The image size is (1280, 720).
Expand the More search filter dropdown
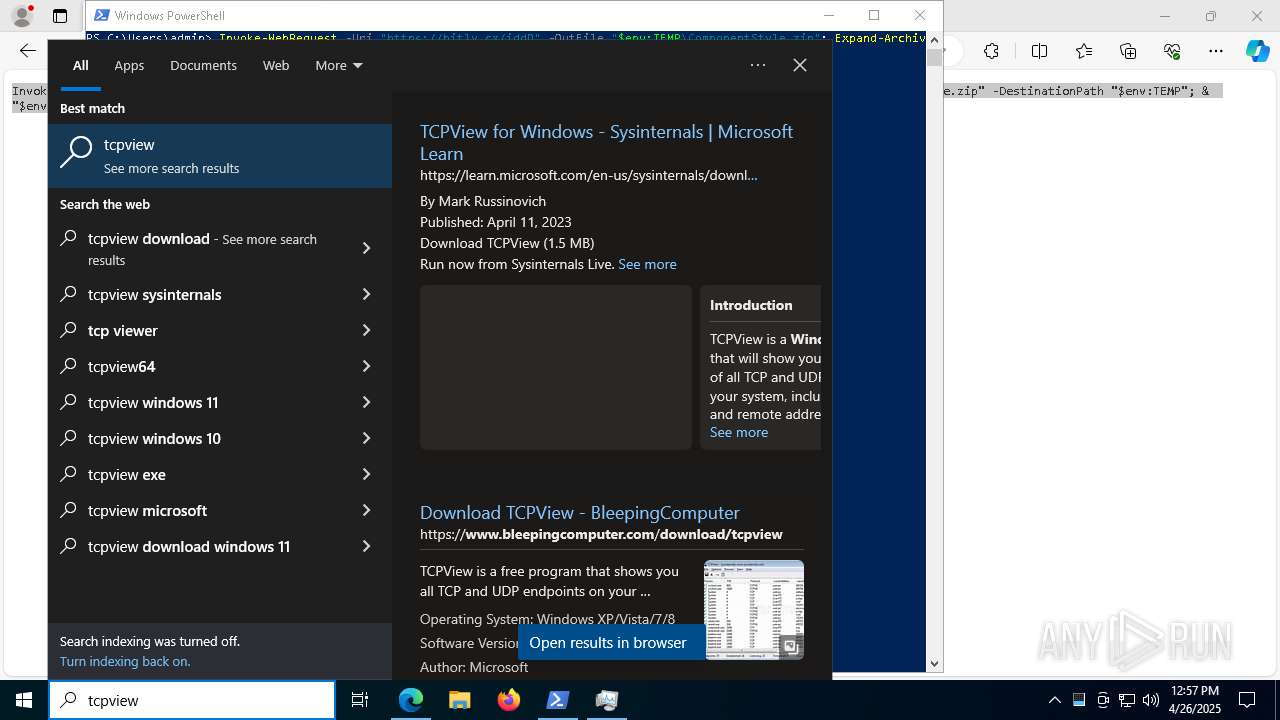338,66
